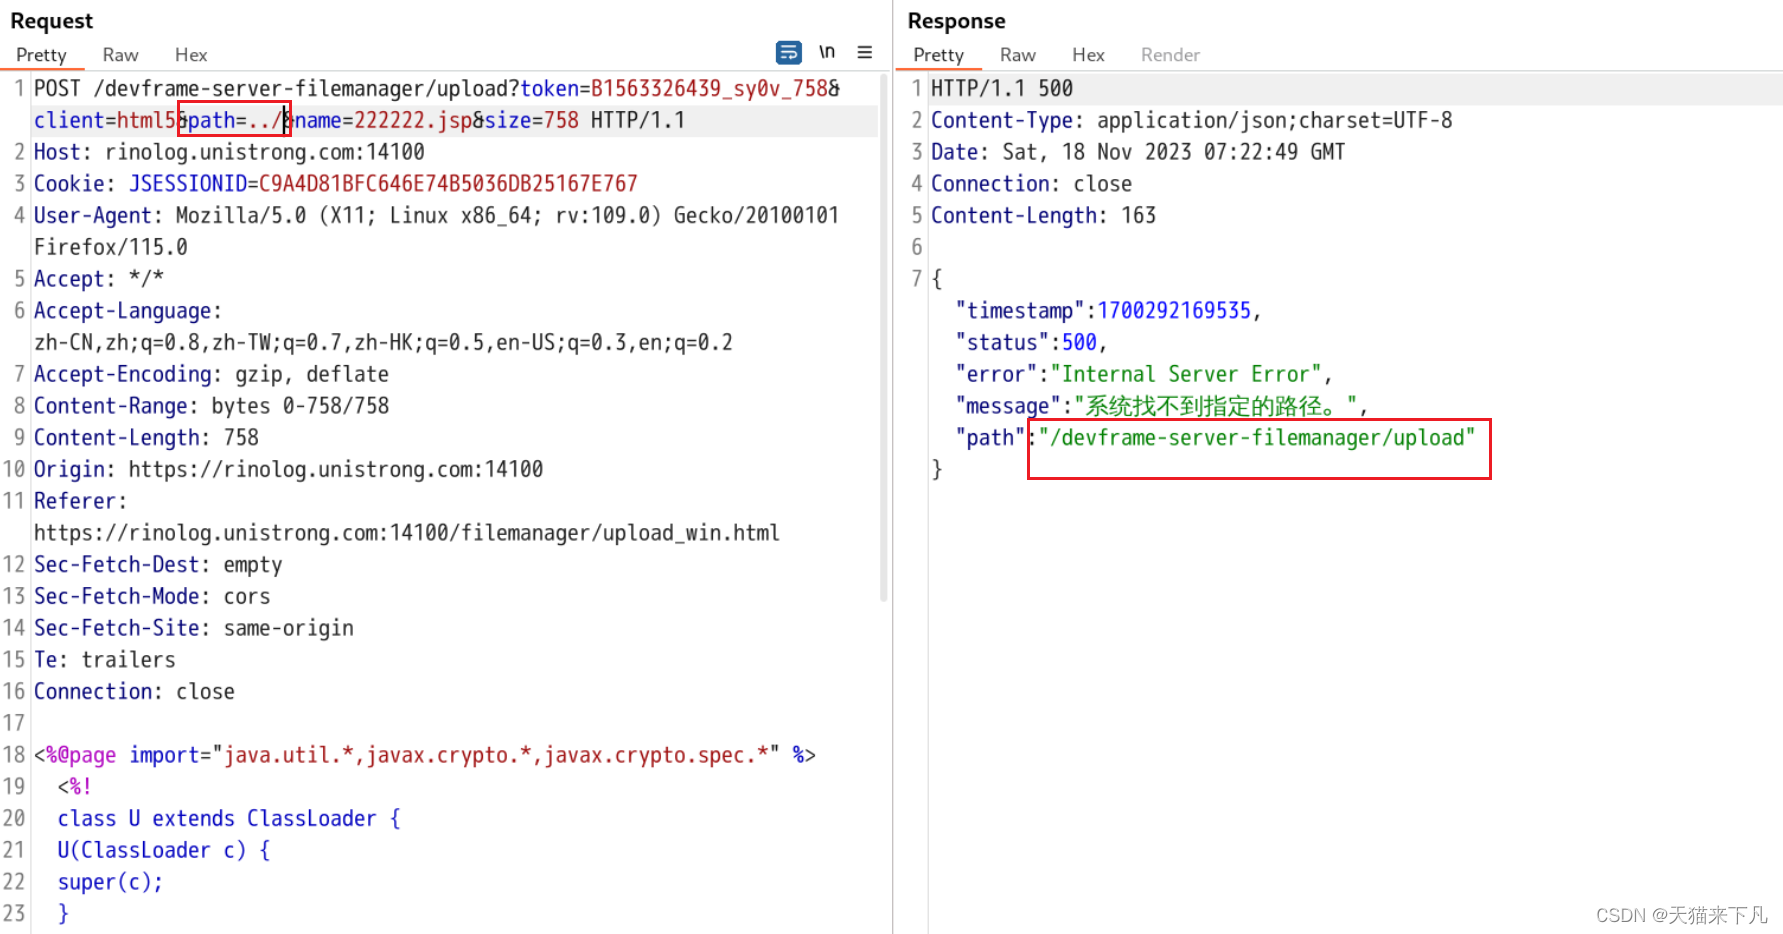Click the request Content-Length: 758 header

(x=146, y=438)
